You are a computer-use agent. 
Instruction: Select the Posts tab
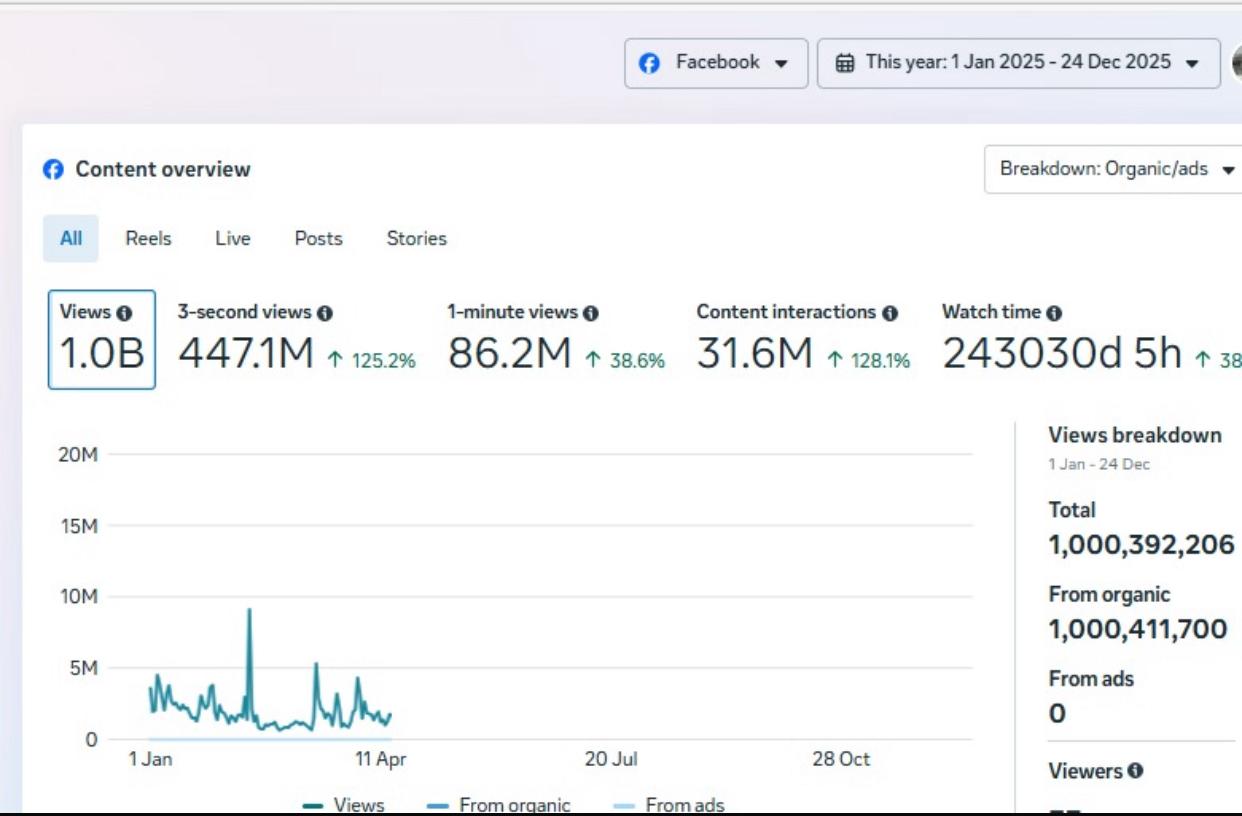318,239
